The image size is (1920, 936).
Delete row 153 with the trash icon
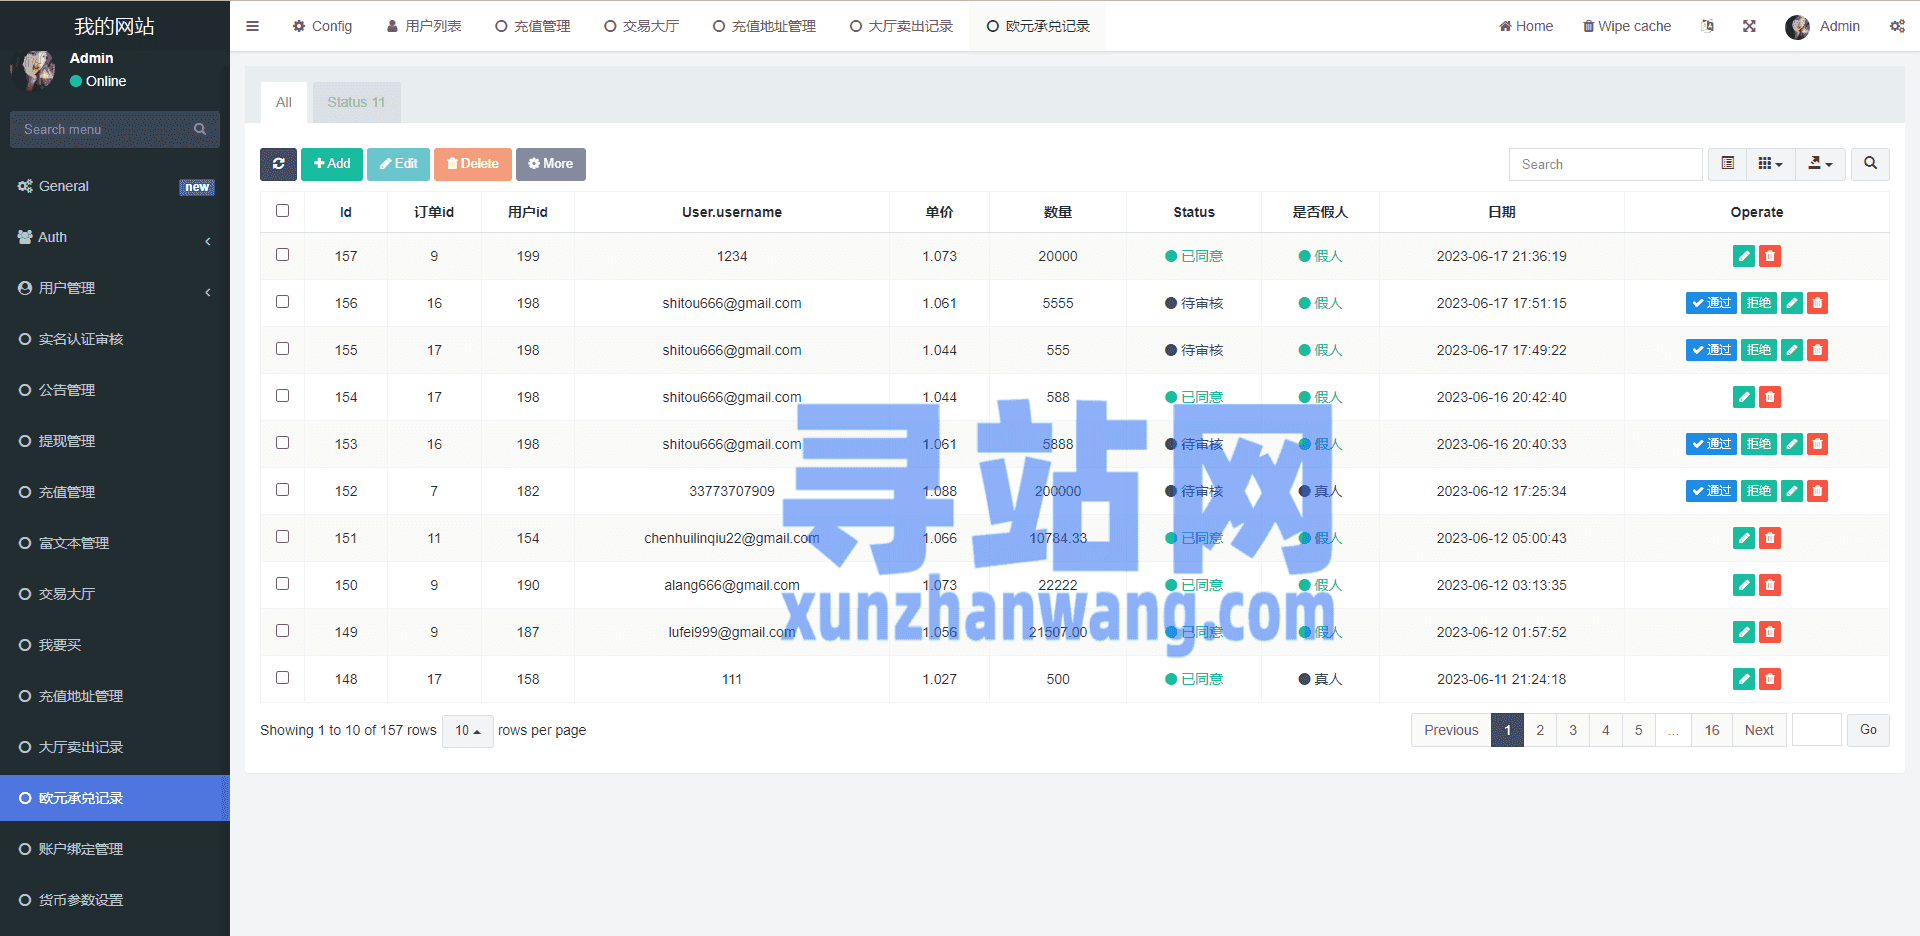pyautogui.click(x=1817, y=444)
